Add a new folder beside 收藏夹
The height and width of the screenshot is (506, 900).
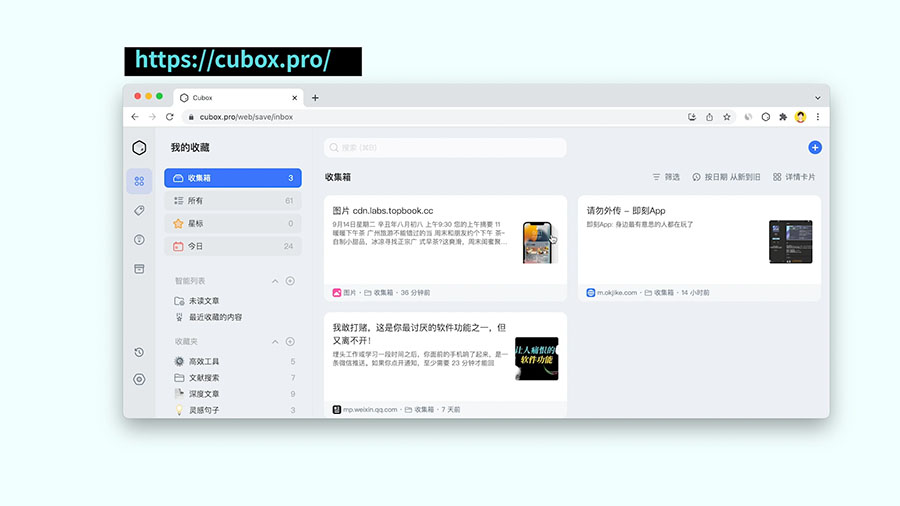coord(290,342)
